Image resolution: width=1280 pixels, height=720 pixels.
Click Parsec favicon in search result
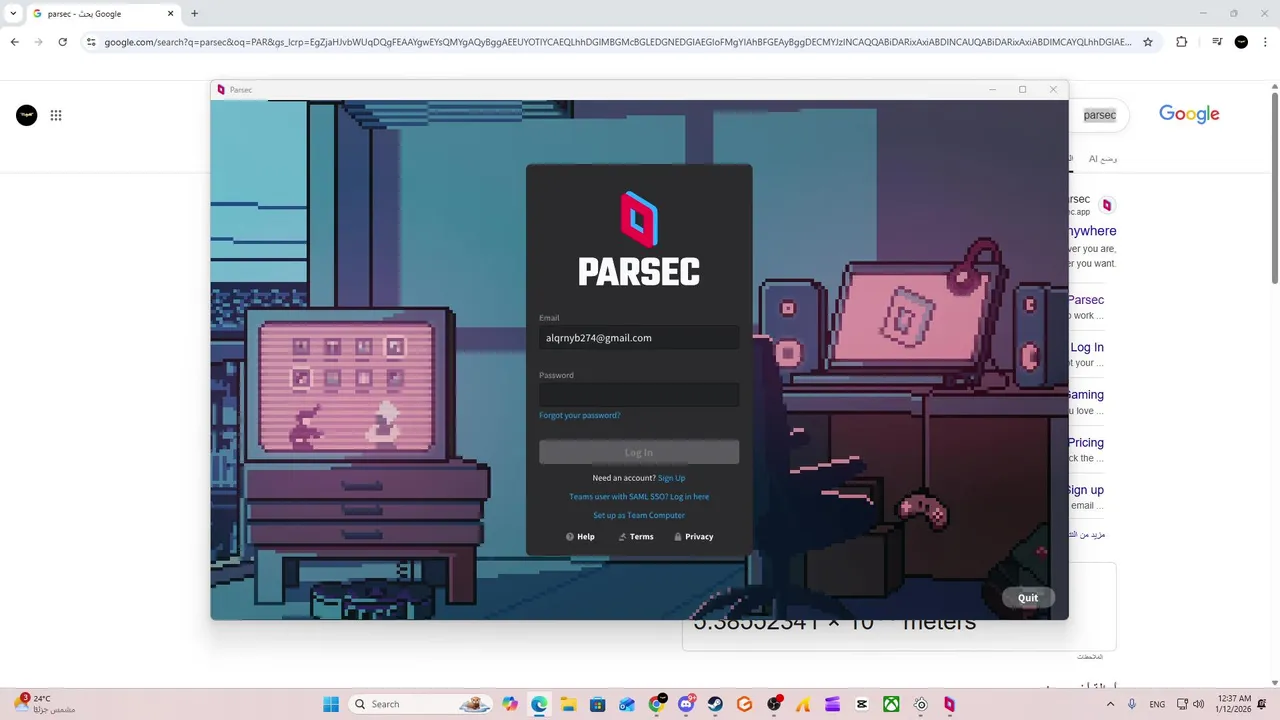click(1106, 205)
